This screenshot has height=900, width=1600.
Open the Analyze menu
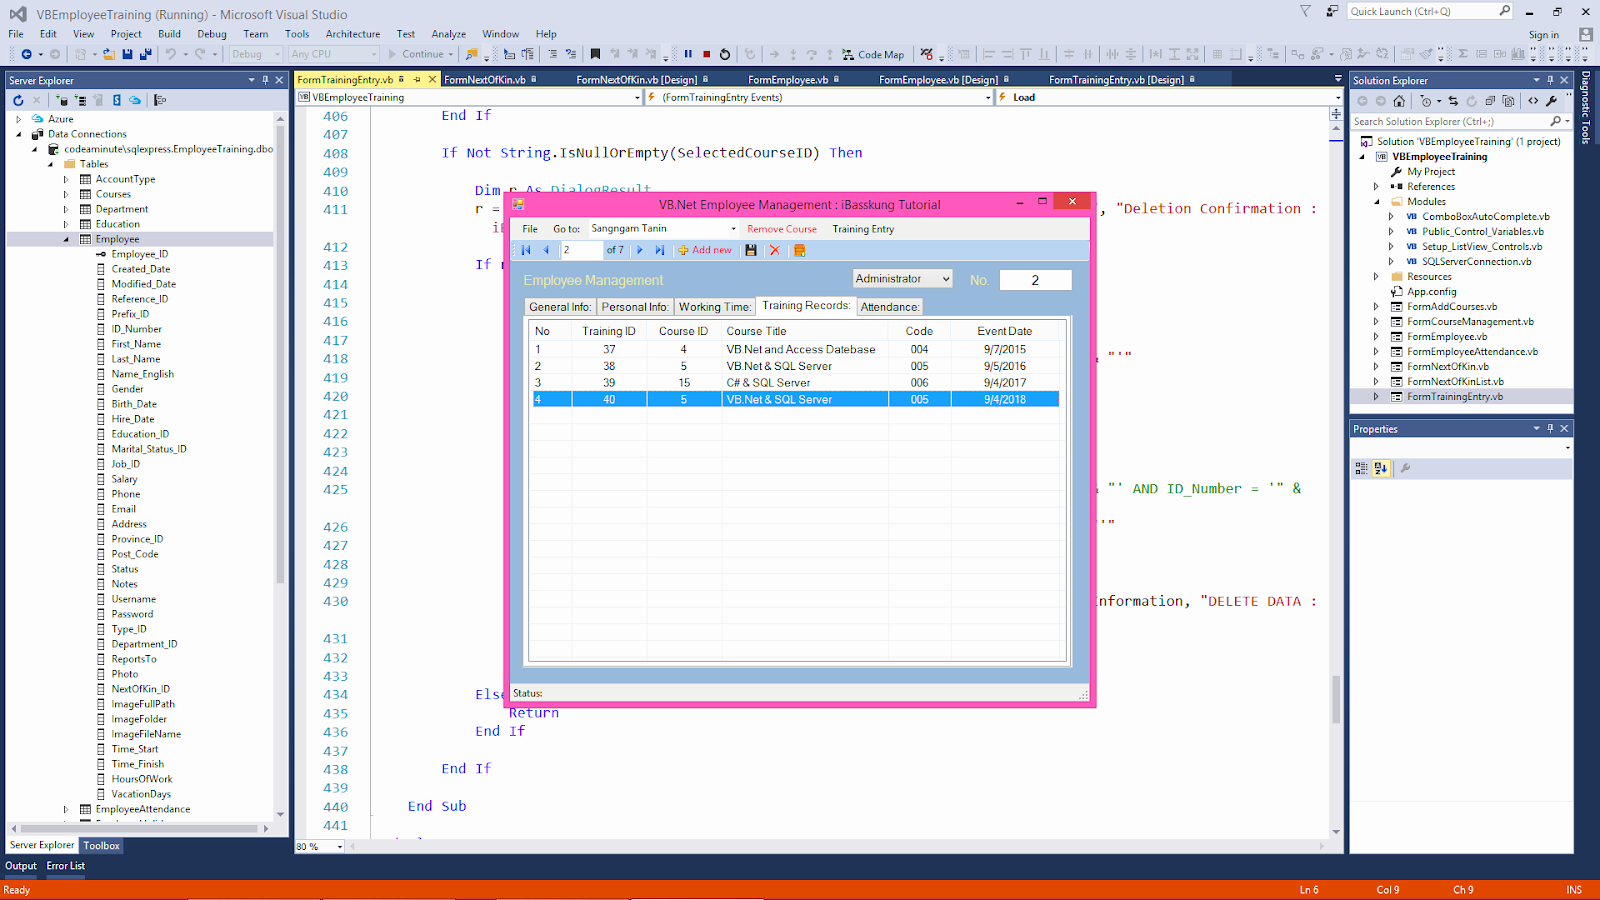click(448, 33)
